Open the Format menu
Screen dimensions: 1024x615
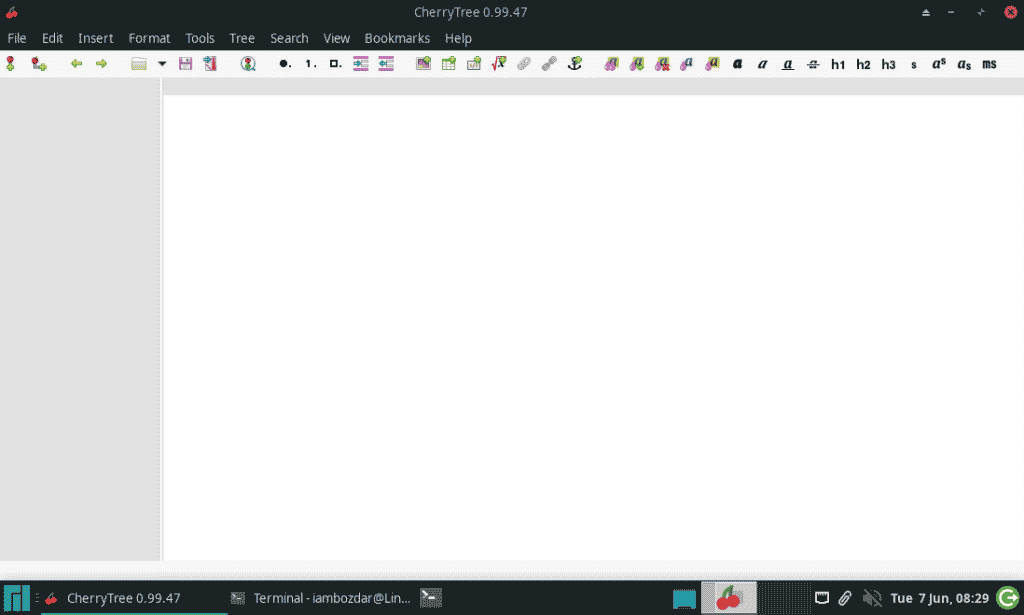click(149, 38)
